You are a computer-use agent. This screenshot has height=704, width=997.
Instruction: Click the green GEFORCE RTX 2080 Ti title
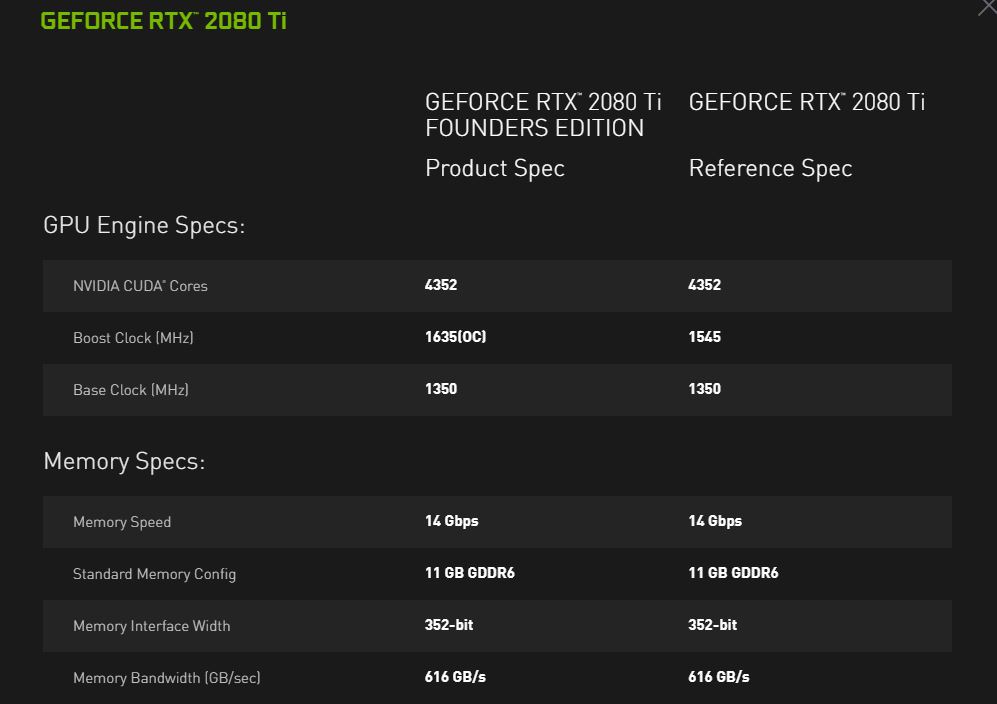pyautogui.click(x=163, y=20)
